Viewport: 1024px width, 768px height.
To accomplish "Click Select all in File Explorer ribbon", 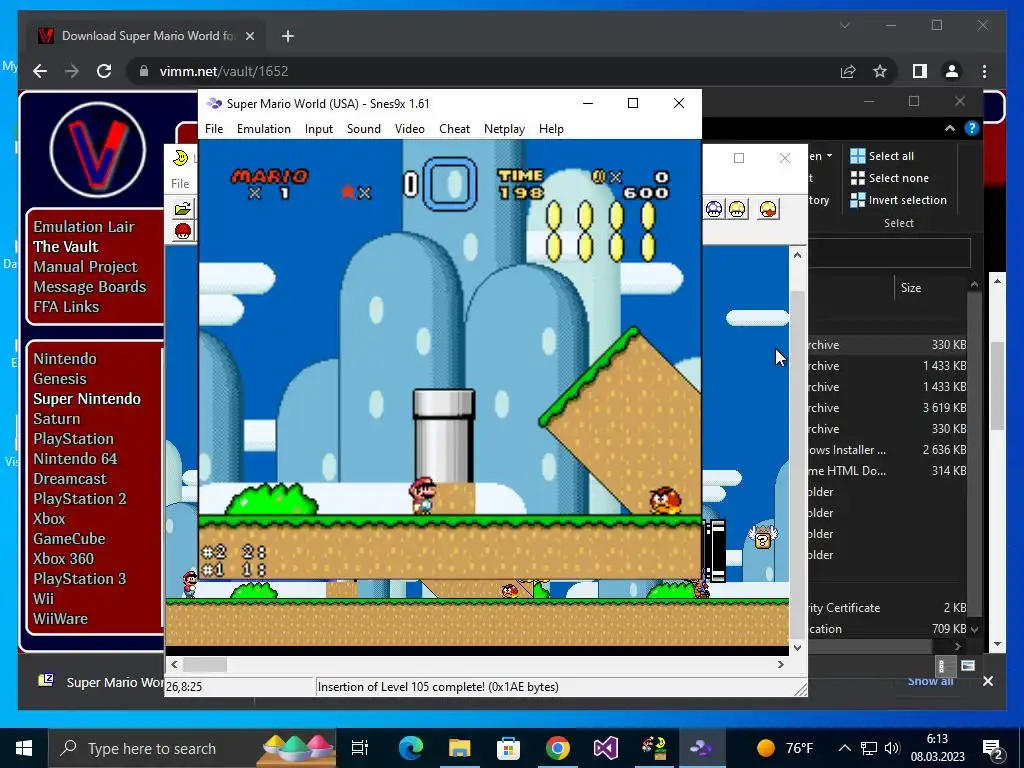I will click(882, 155).
